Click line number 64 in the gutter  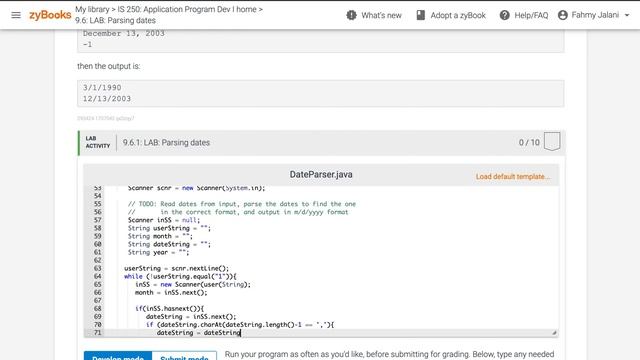coord(98,276)
